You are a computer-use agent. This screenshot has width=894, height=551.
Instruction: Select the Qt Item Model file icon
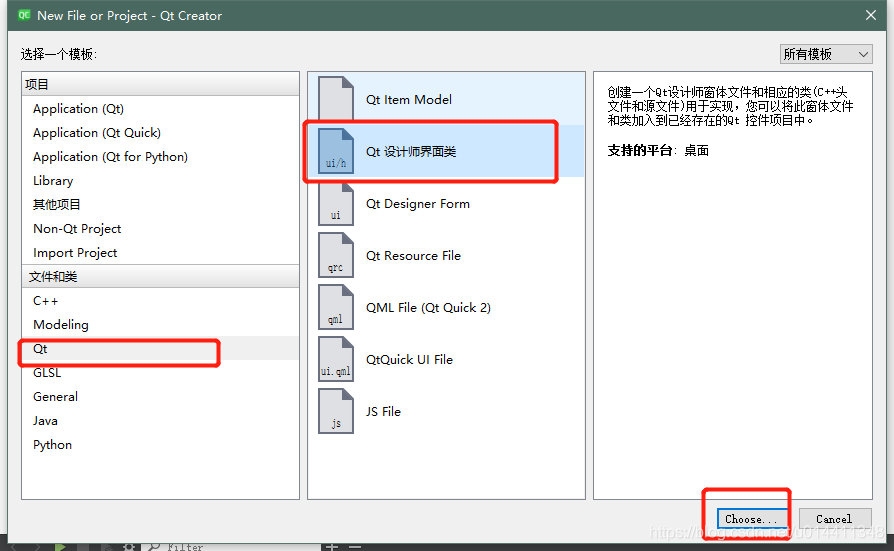coord(336,99)
